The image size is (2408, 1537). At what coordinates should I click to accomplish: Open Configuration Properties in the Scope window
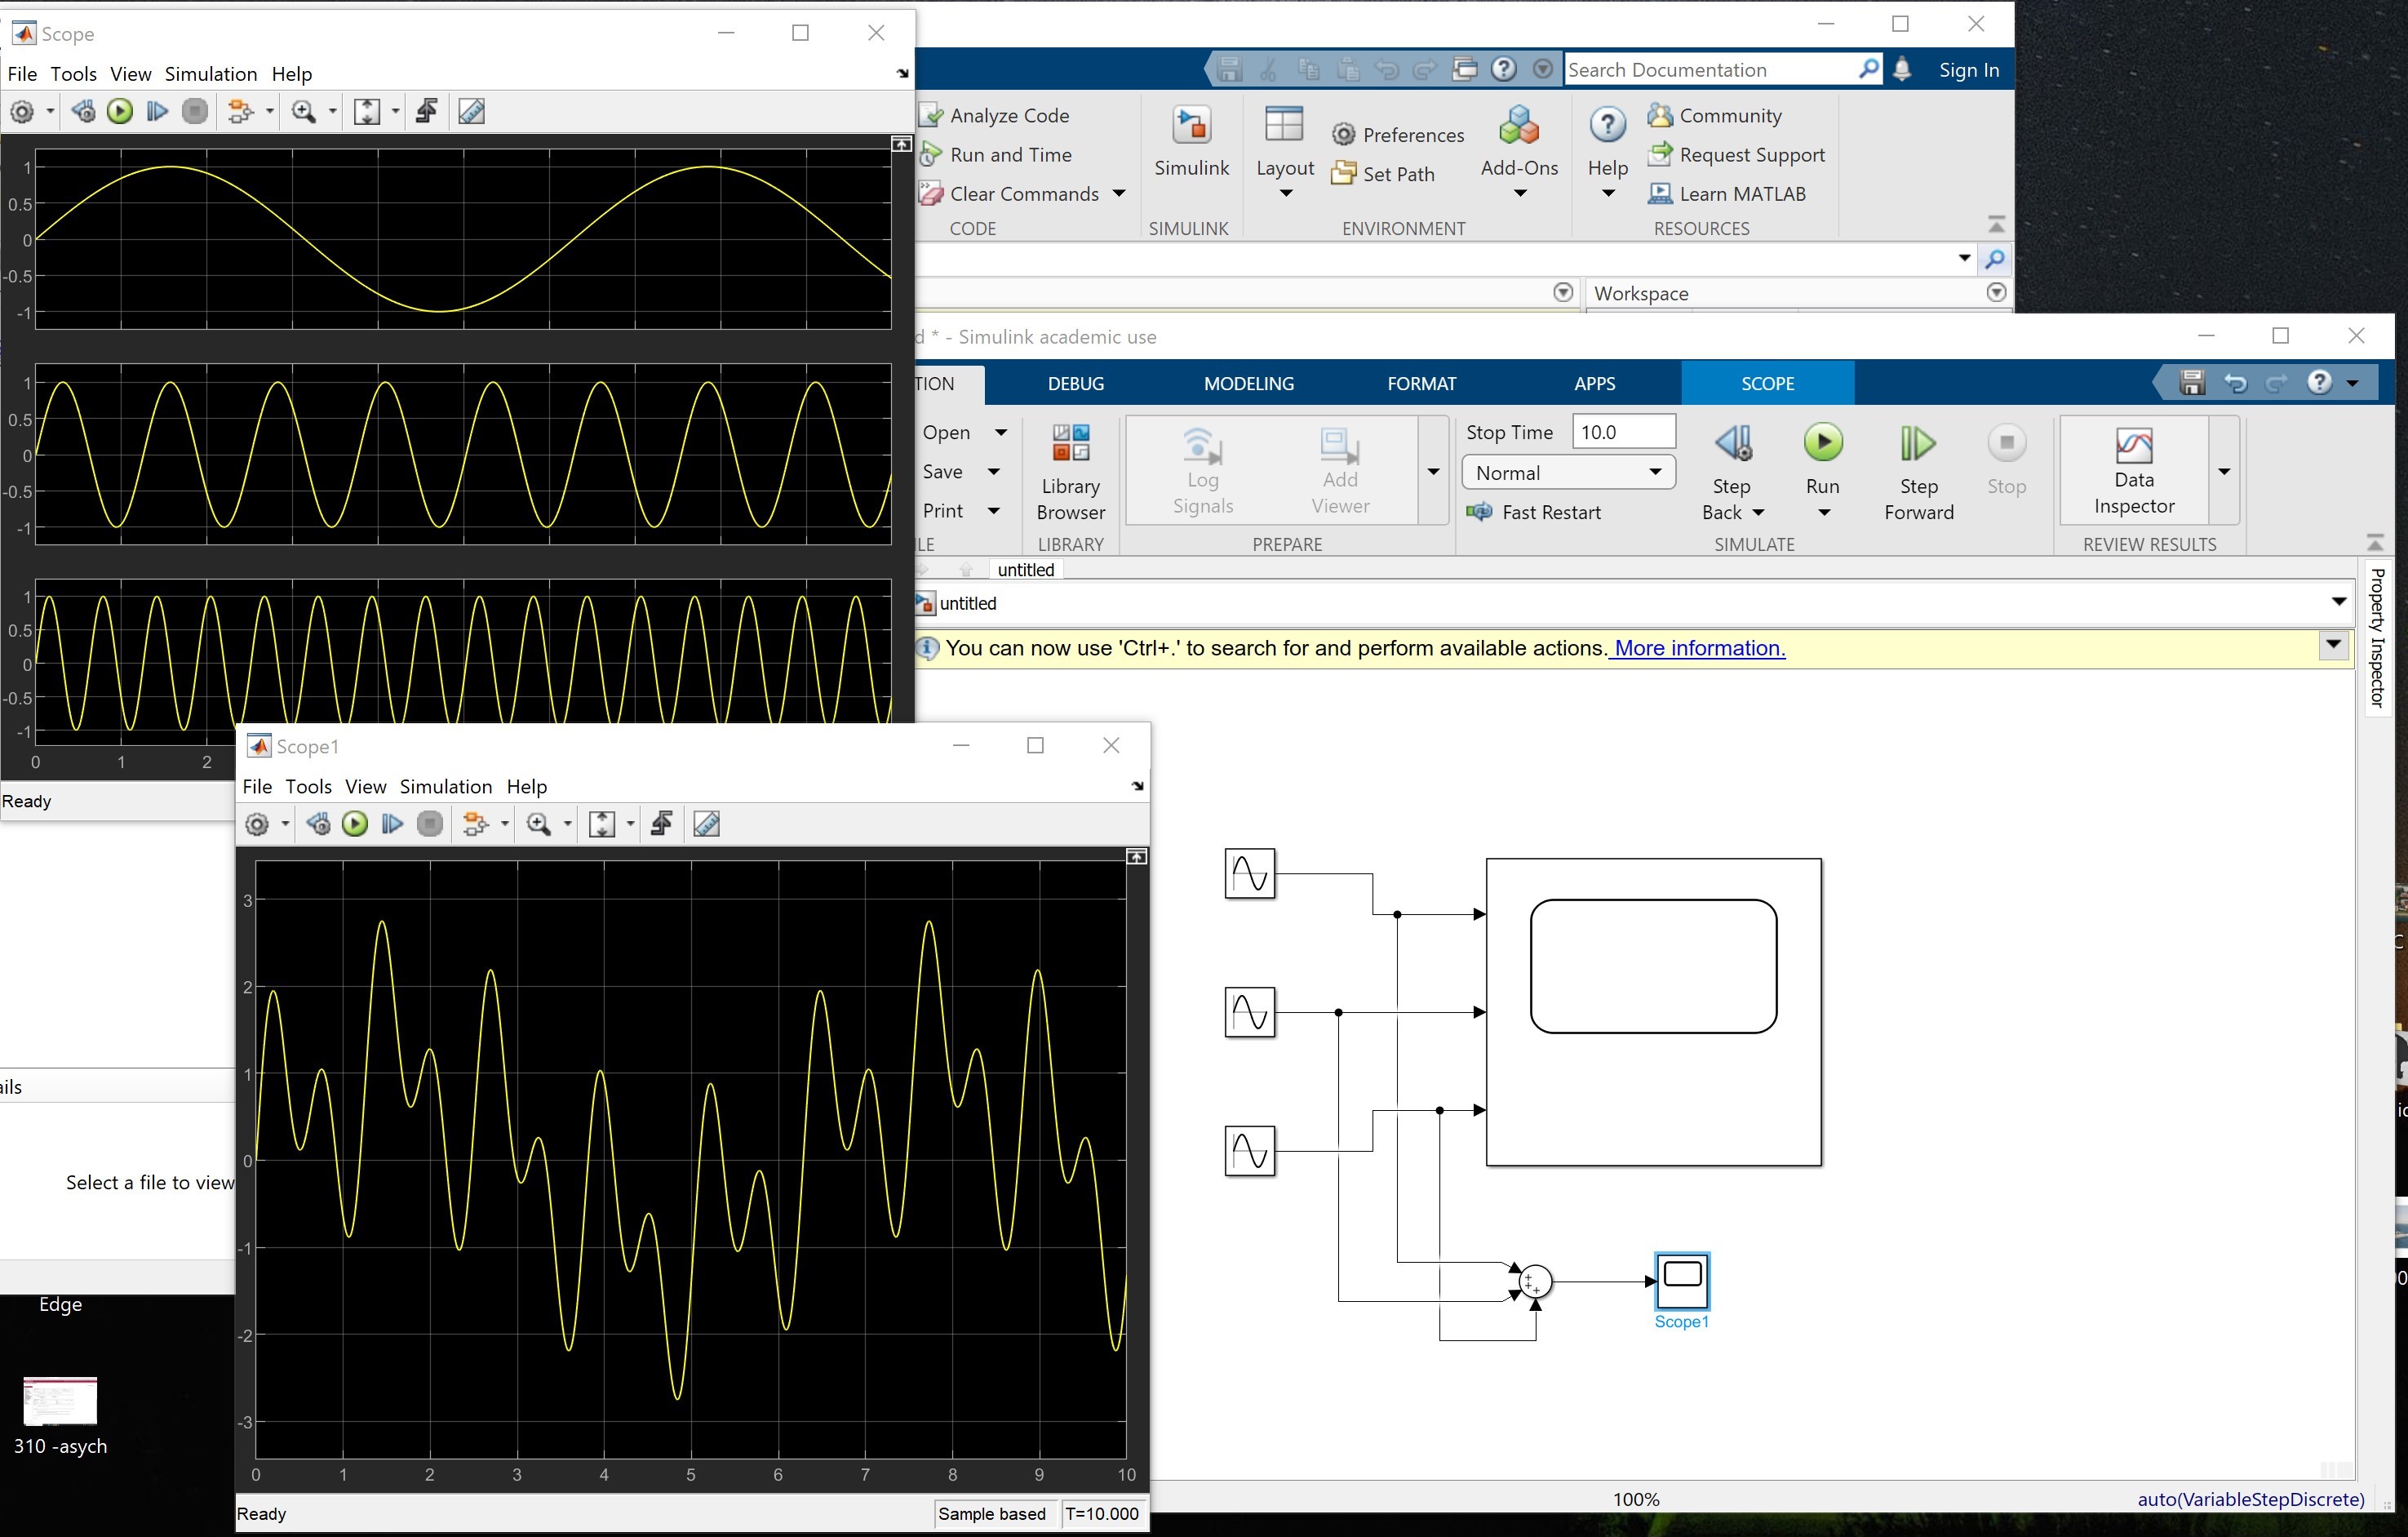[22, 111]
